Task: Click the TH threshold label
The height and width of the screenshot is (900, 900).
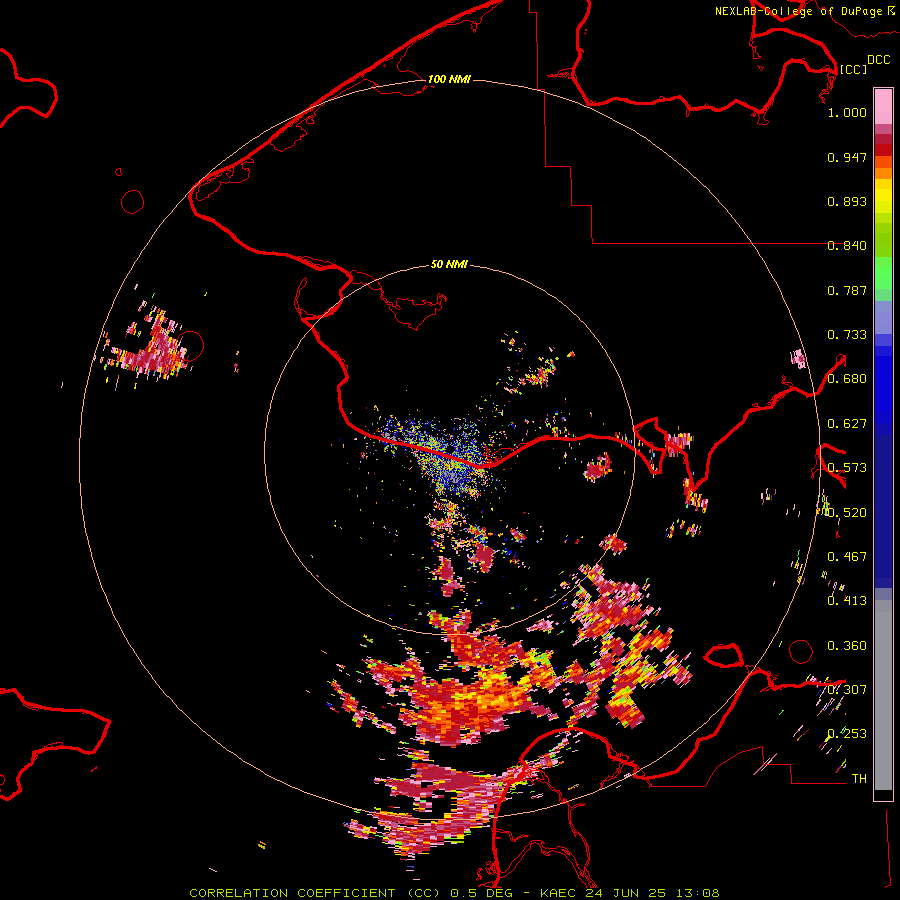Action: tap(859, 779)
